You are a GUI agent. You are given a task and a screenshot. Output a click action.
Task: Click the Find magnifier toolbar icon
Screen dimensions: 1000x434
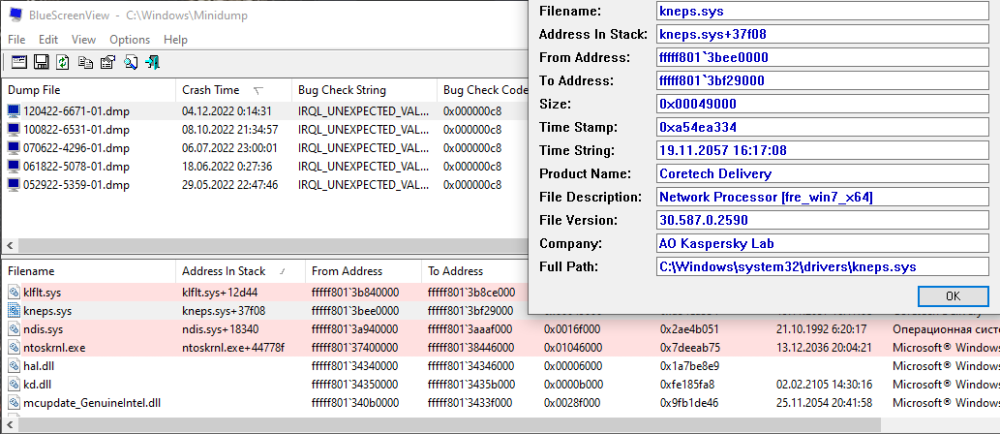(x=131, y=62)
